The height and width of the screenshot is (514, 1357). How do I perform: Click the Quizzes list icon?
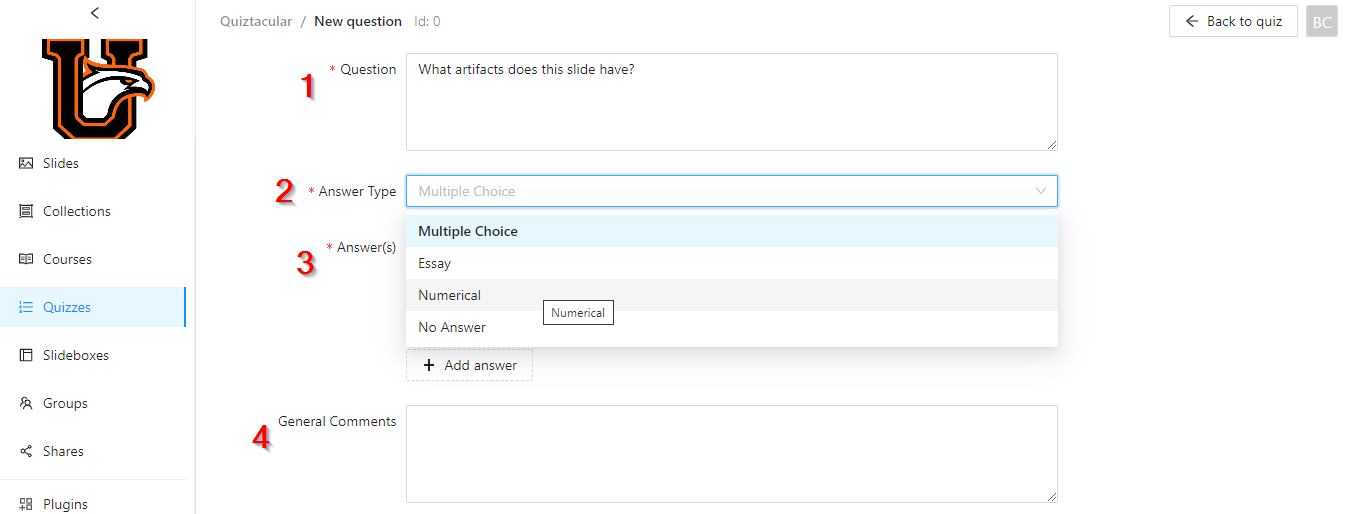[x=27, y=307]
